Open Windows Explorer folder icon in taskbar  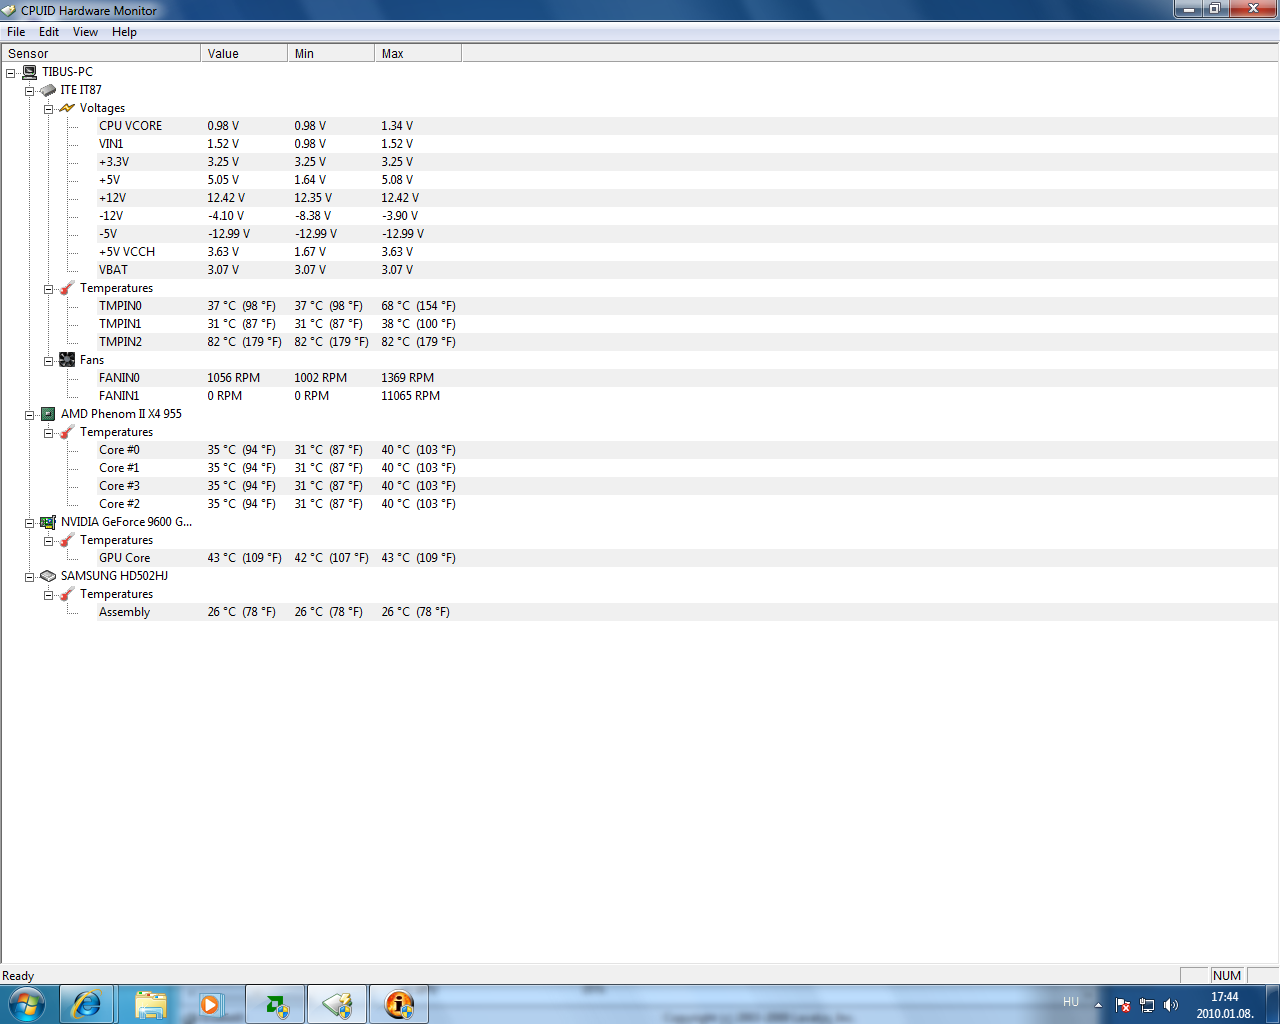[150, 1004]
